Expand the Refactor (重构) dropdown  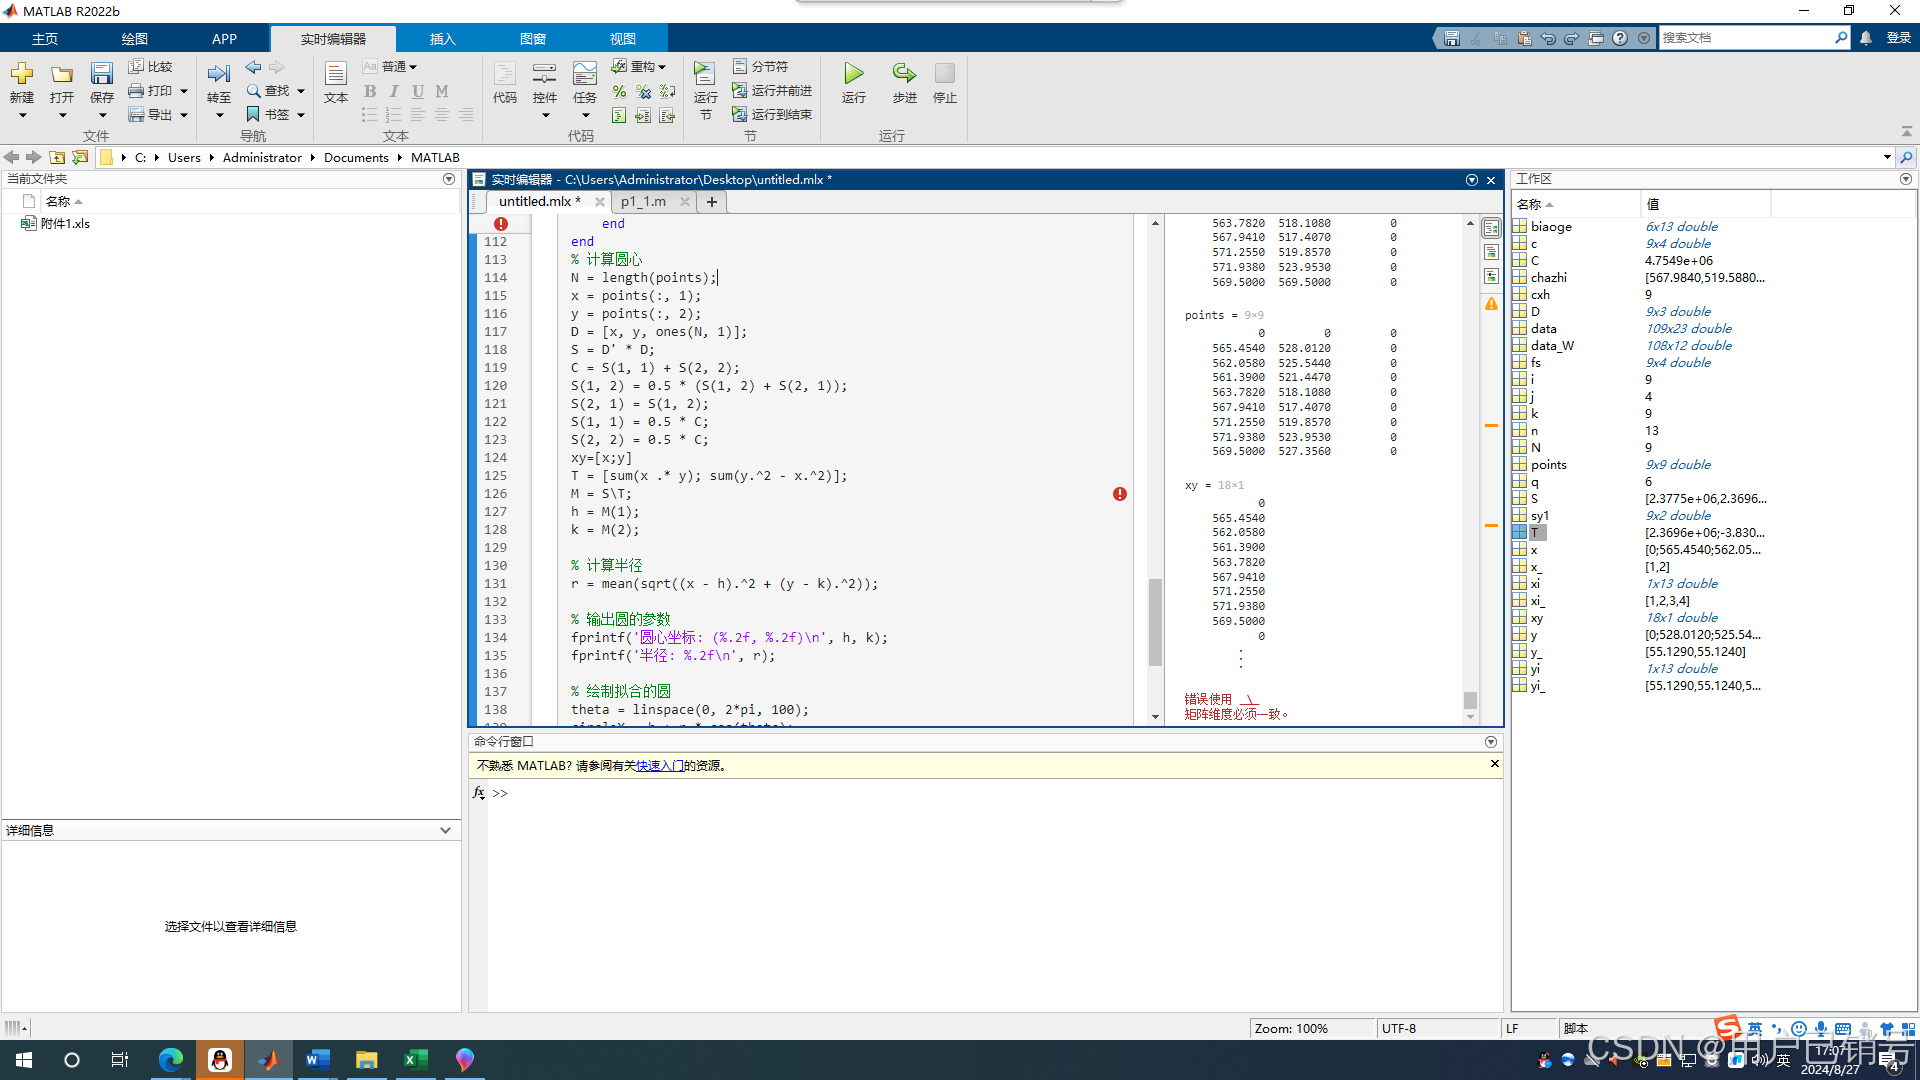coord(662,67)
